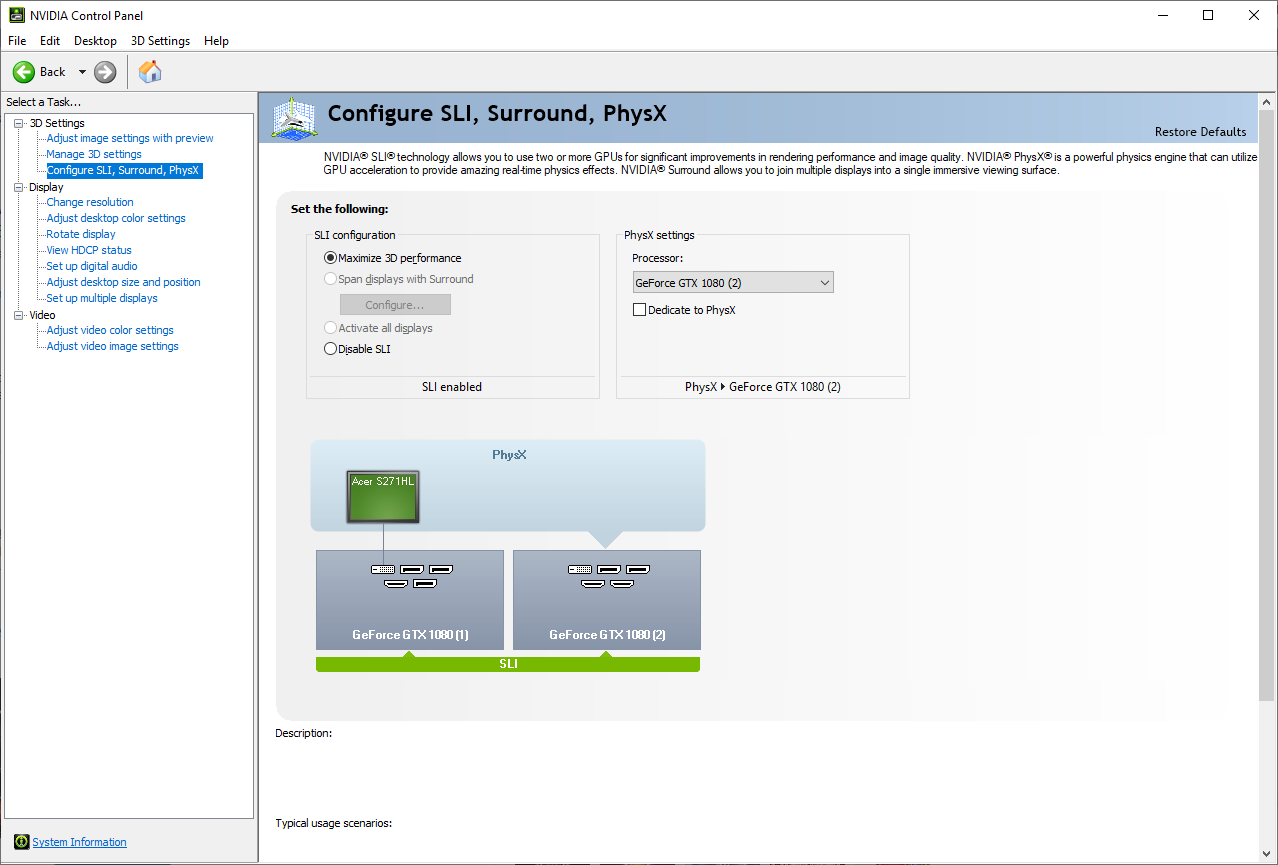Open the Desktop menu
1278x865 pixels.
coord(95,41)
